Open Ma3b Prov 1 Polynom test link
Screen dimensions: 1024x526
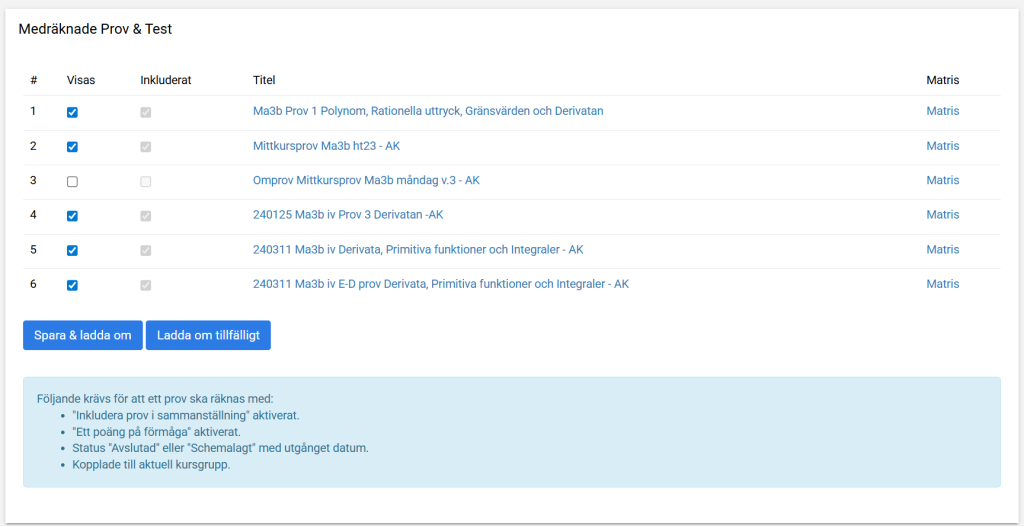pos(427,111)
